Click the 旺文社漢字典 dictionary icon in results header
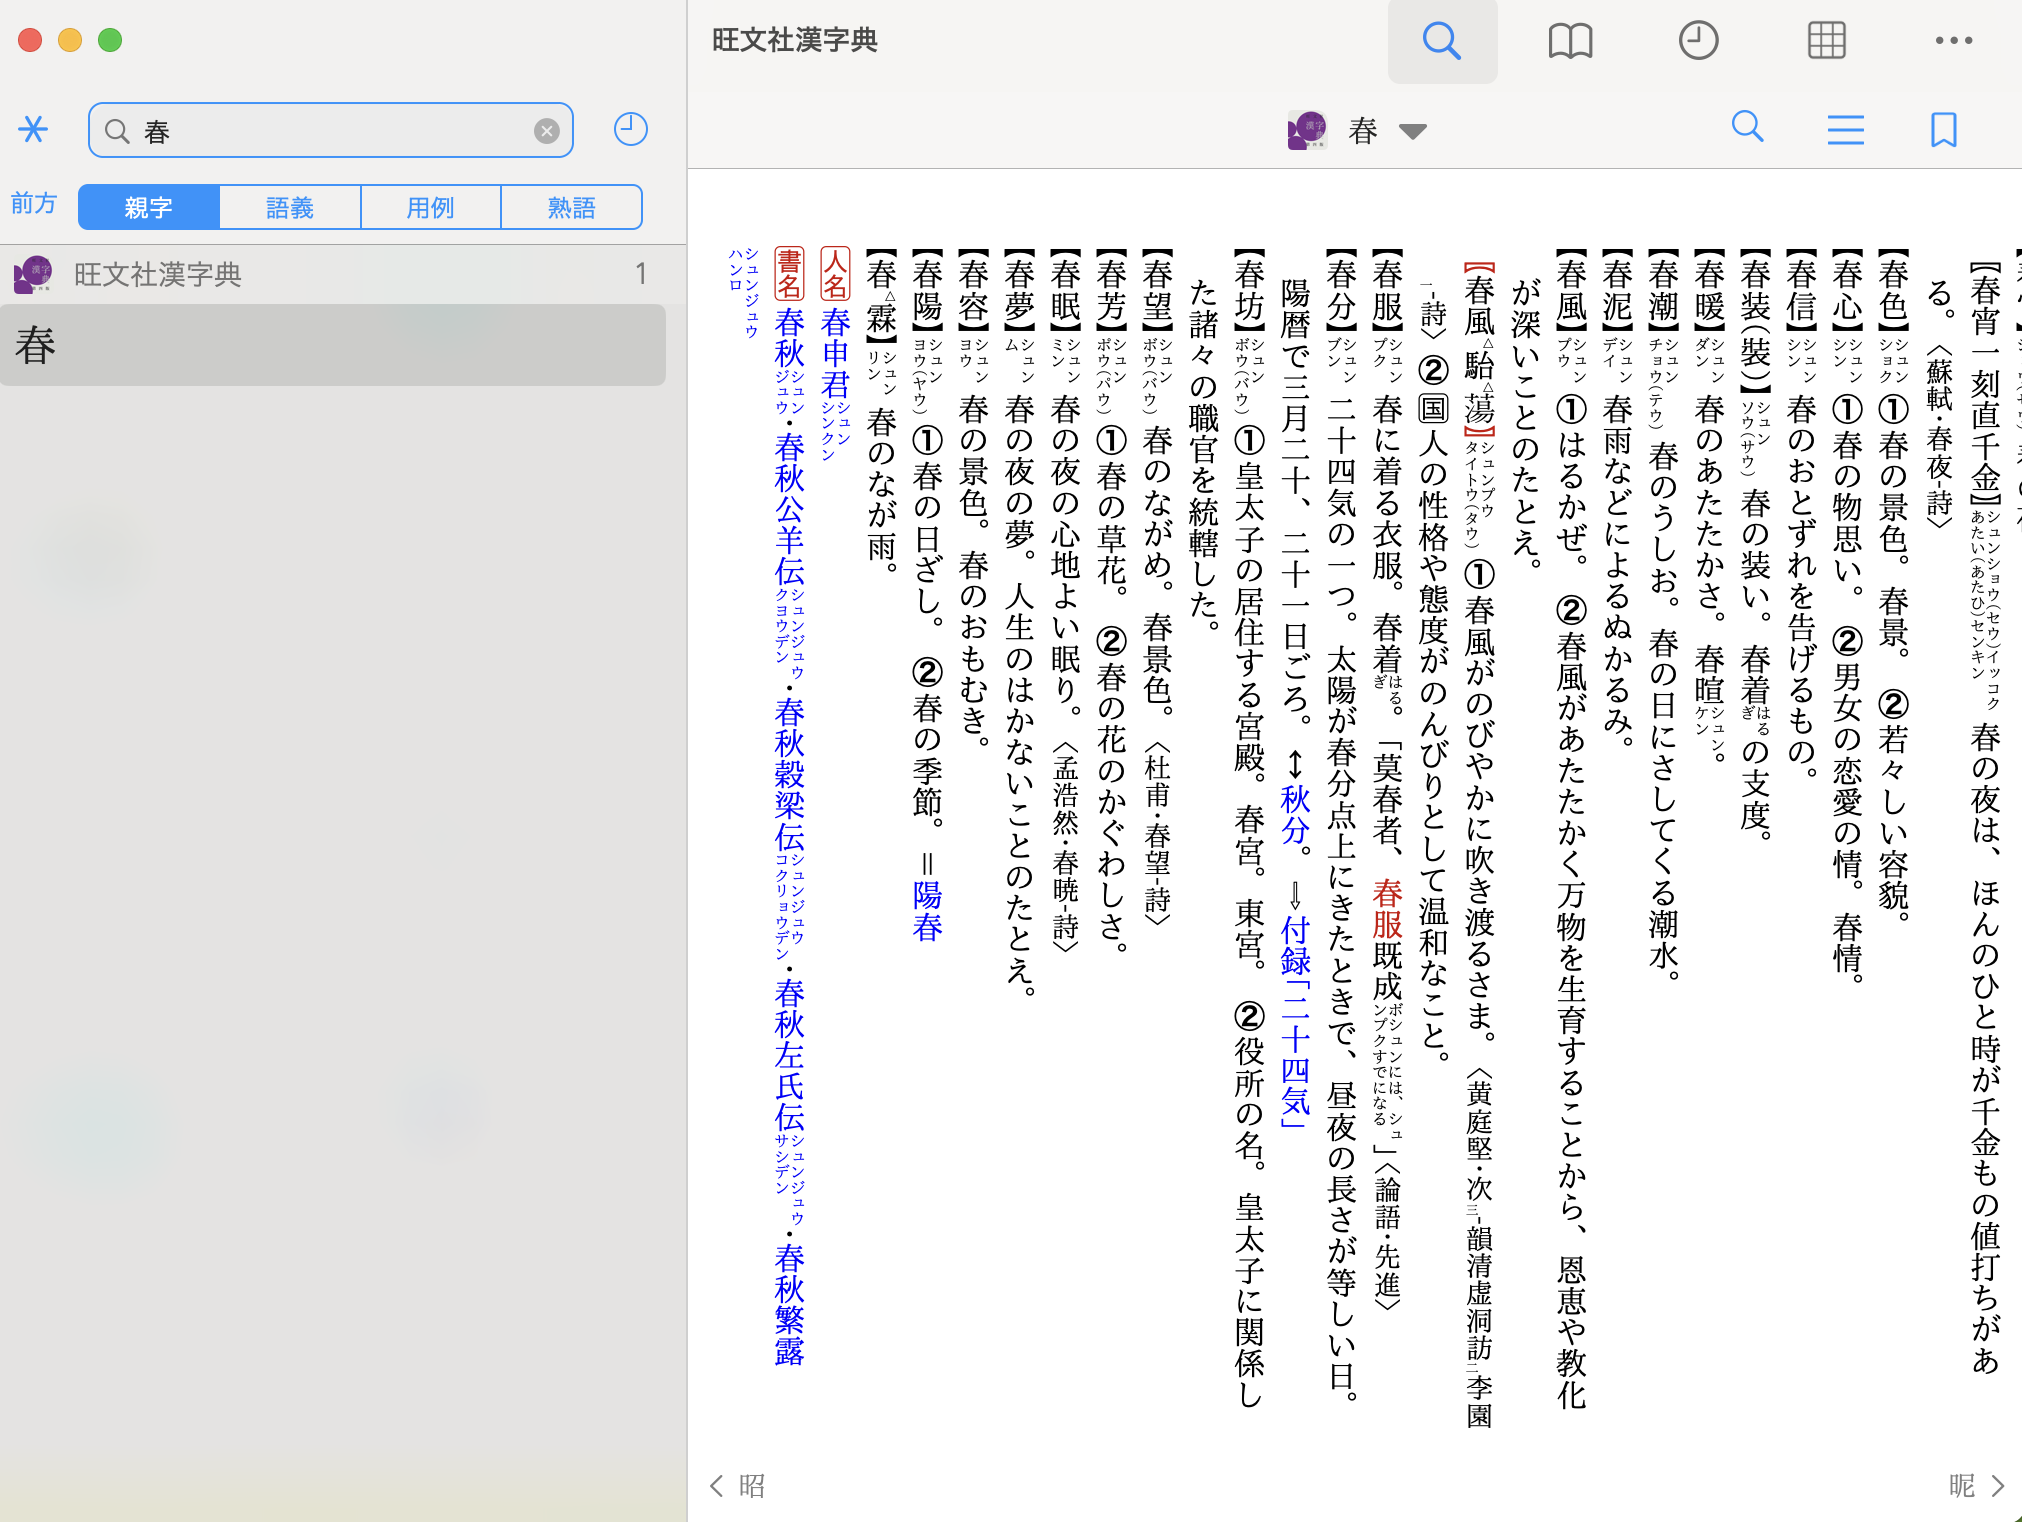This screenshot has width=2022, height=1522. 33,274
